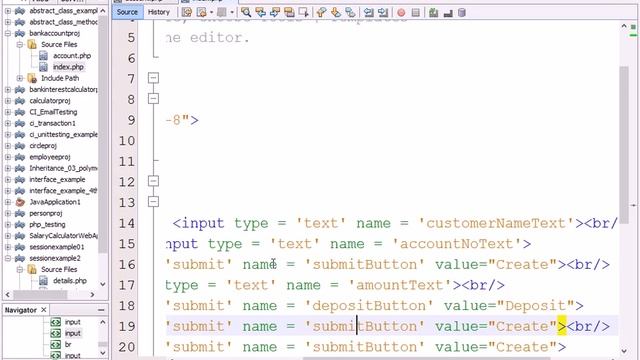The height and width of the screenshot is (360, 640).
Task: Open account.php in the project tree
Action: coord(72,56)
